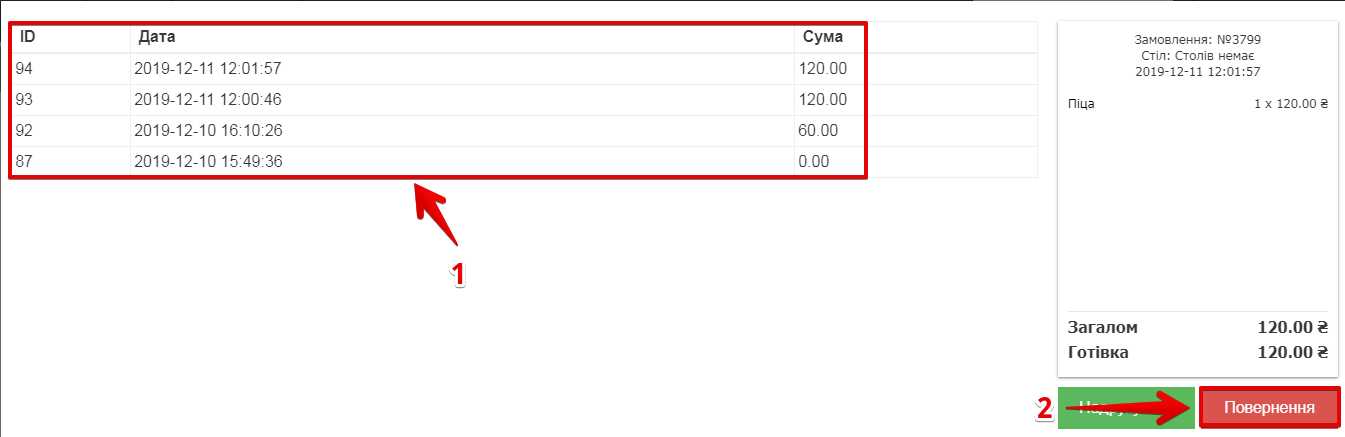This screenshot has height=437, width=1345.
Task: Click the Сума column header
Action: pos(823,37)
